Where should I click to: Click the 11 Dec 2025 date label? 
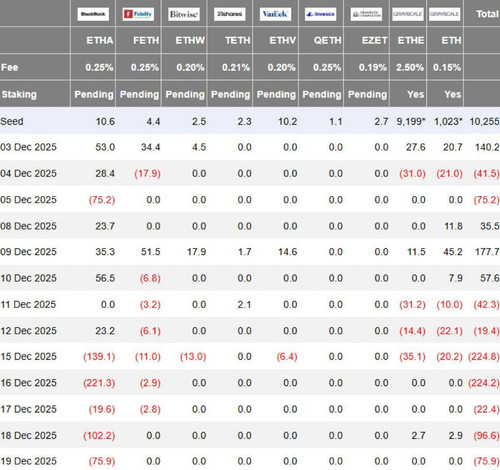28,304
